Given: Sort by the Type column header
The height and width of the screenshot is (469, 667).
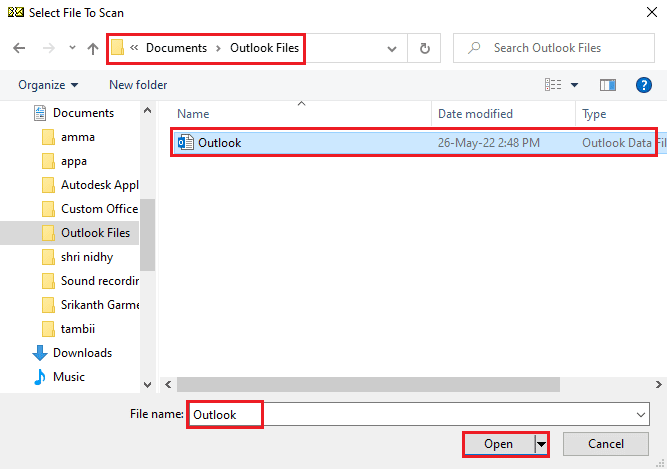Looking at the screenshot, I should (594, 114).
